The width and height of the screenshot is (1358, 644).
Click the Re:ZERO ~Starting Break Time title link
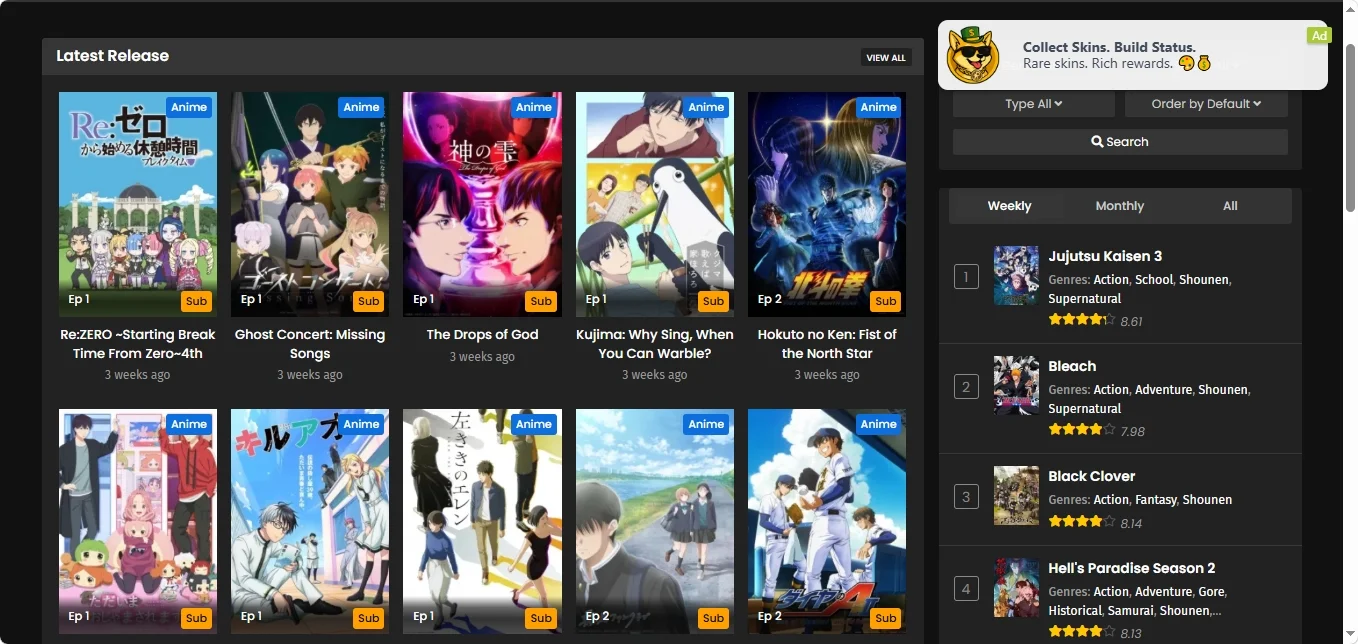click(138, 344)
